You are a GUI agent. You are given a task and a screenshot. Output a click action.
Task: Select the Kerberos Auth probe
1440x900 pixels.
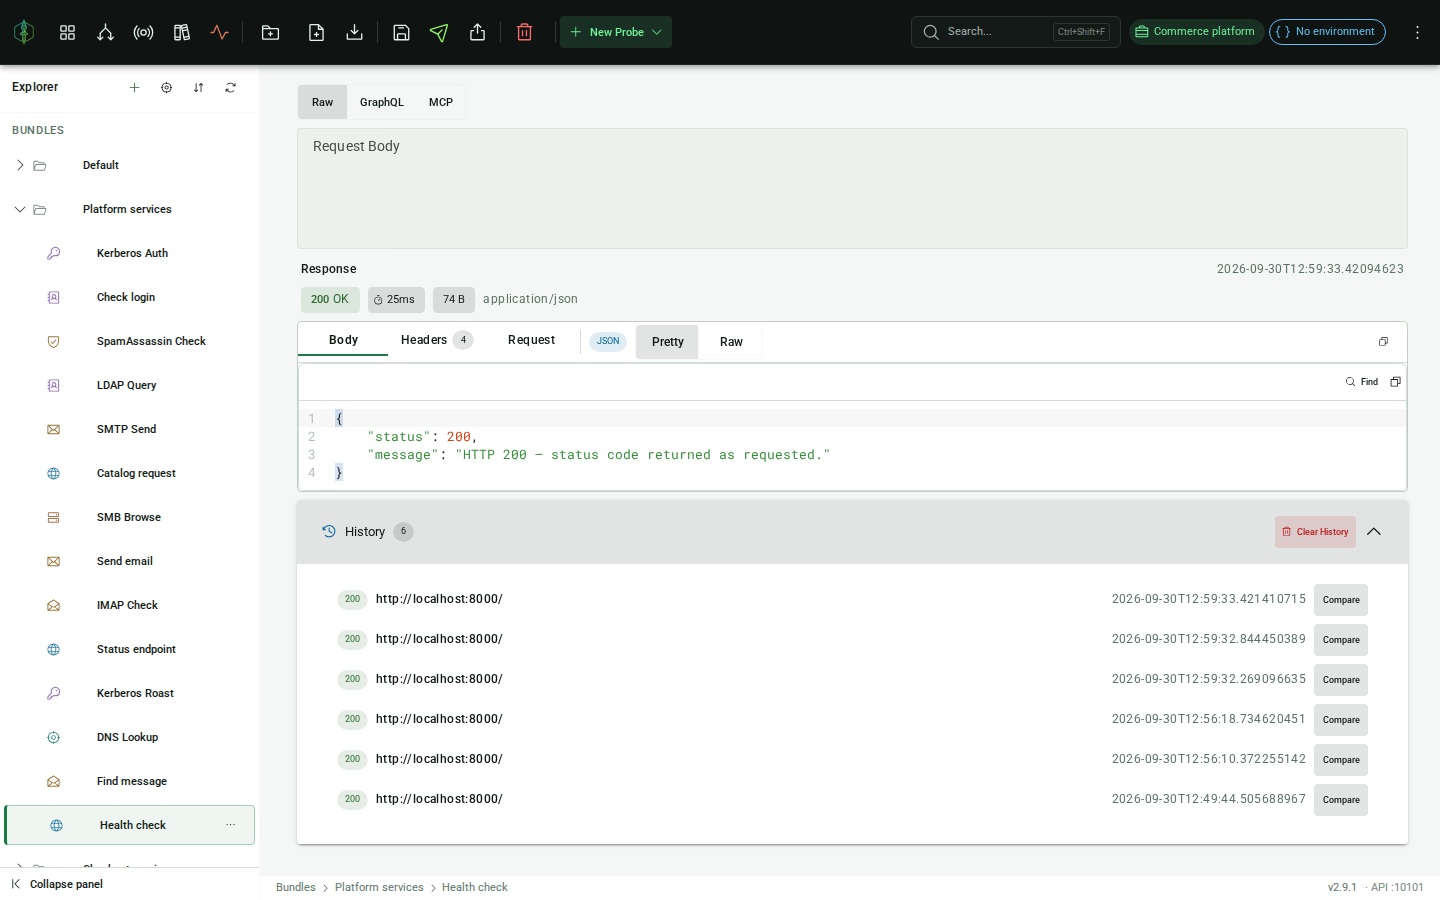tap(130, 253)
